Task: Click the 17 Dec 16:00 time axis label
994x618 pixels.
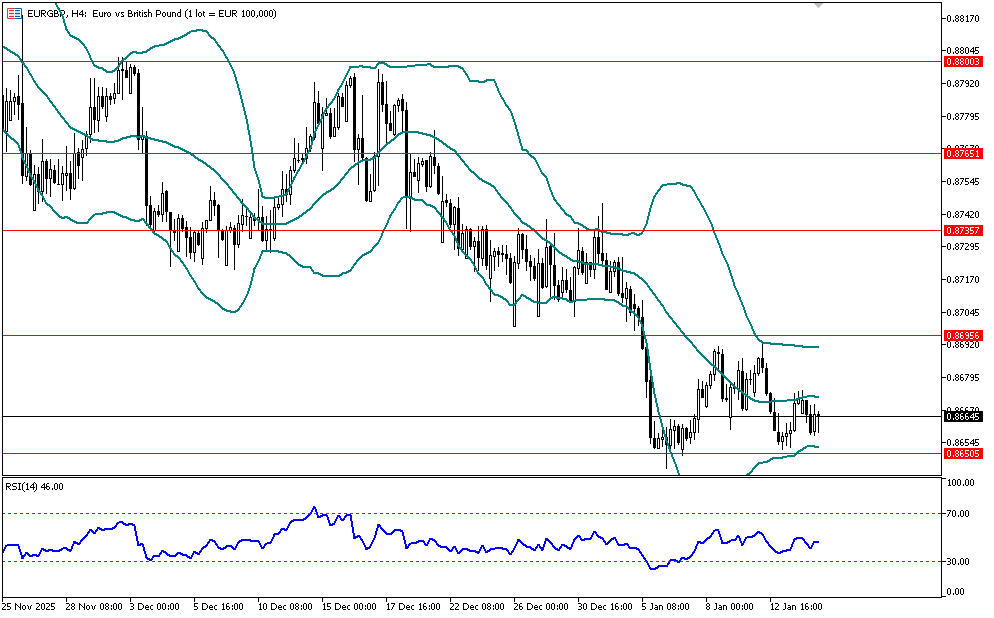Action: (x=414, y=606)
